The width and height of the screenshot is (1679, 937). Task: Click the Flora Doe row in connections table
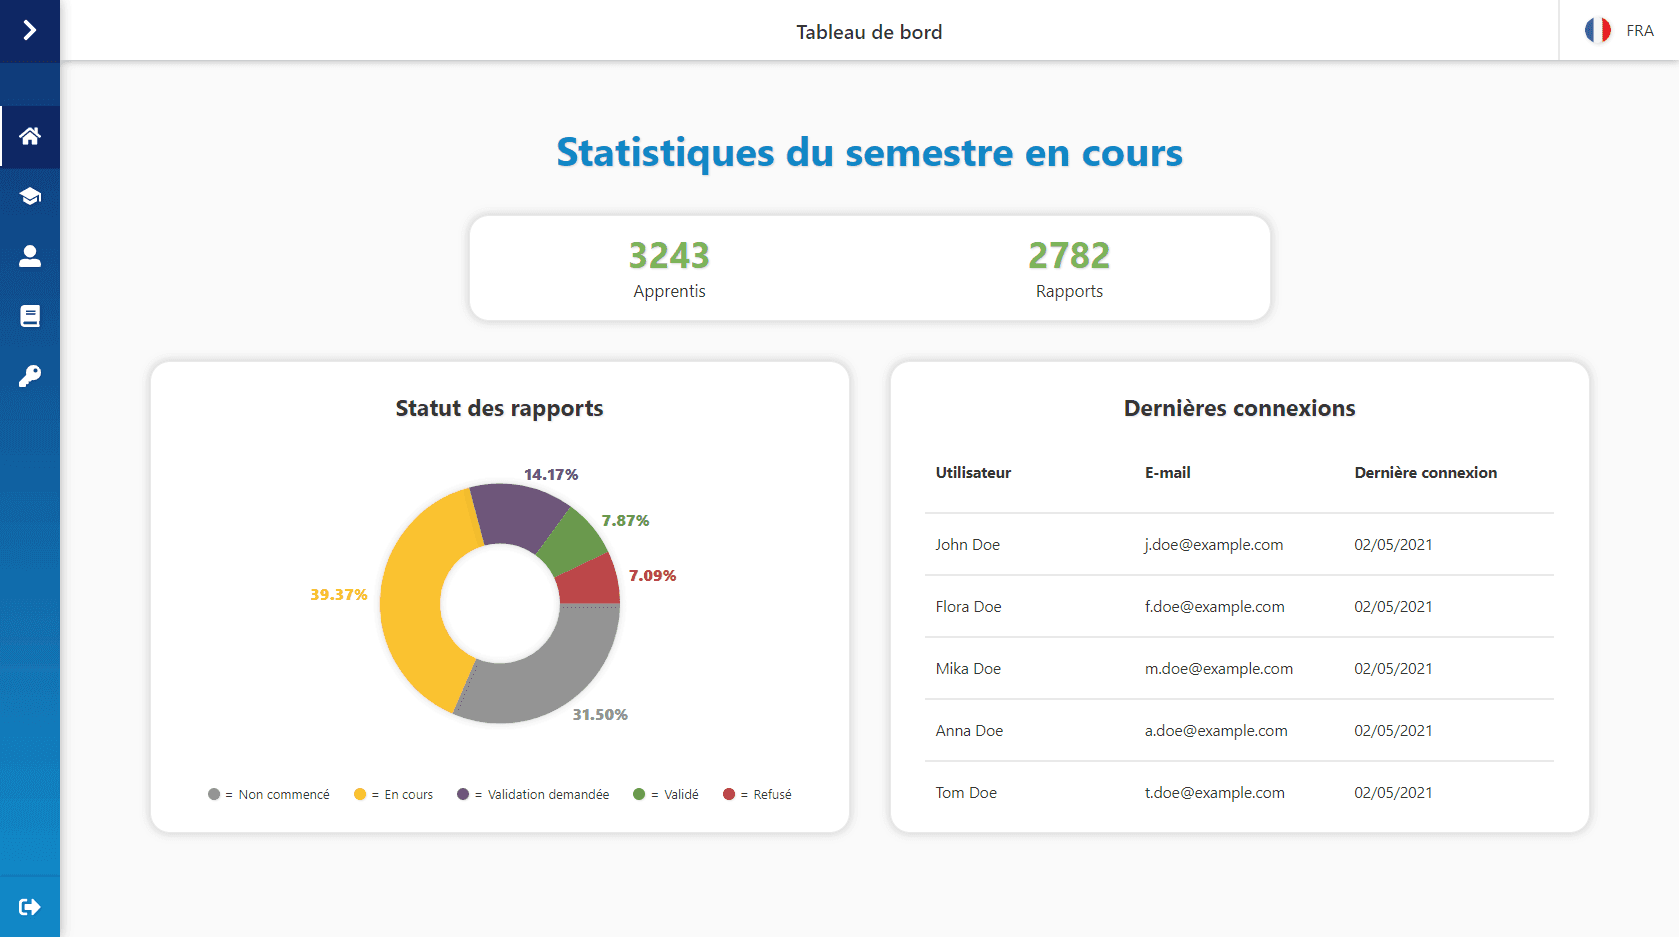click(1238, 606)
